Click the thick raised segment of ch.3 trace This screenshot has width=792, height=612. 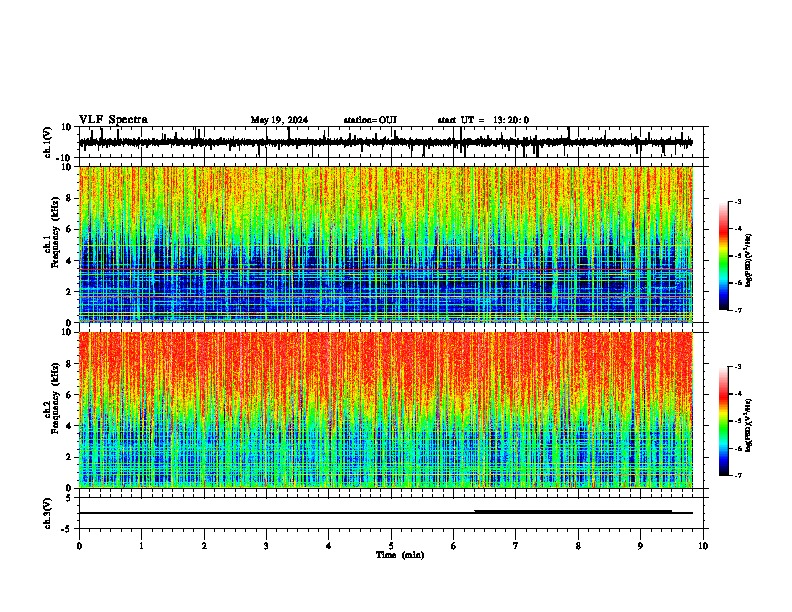(573, 511)
